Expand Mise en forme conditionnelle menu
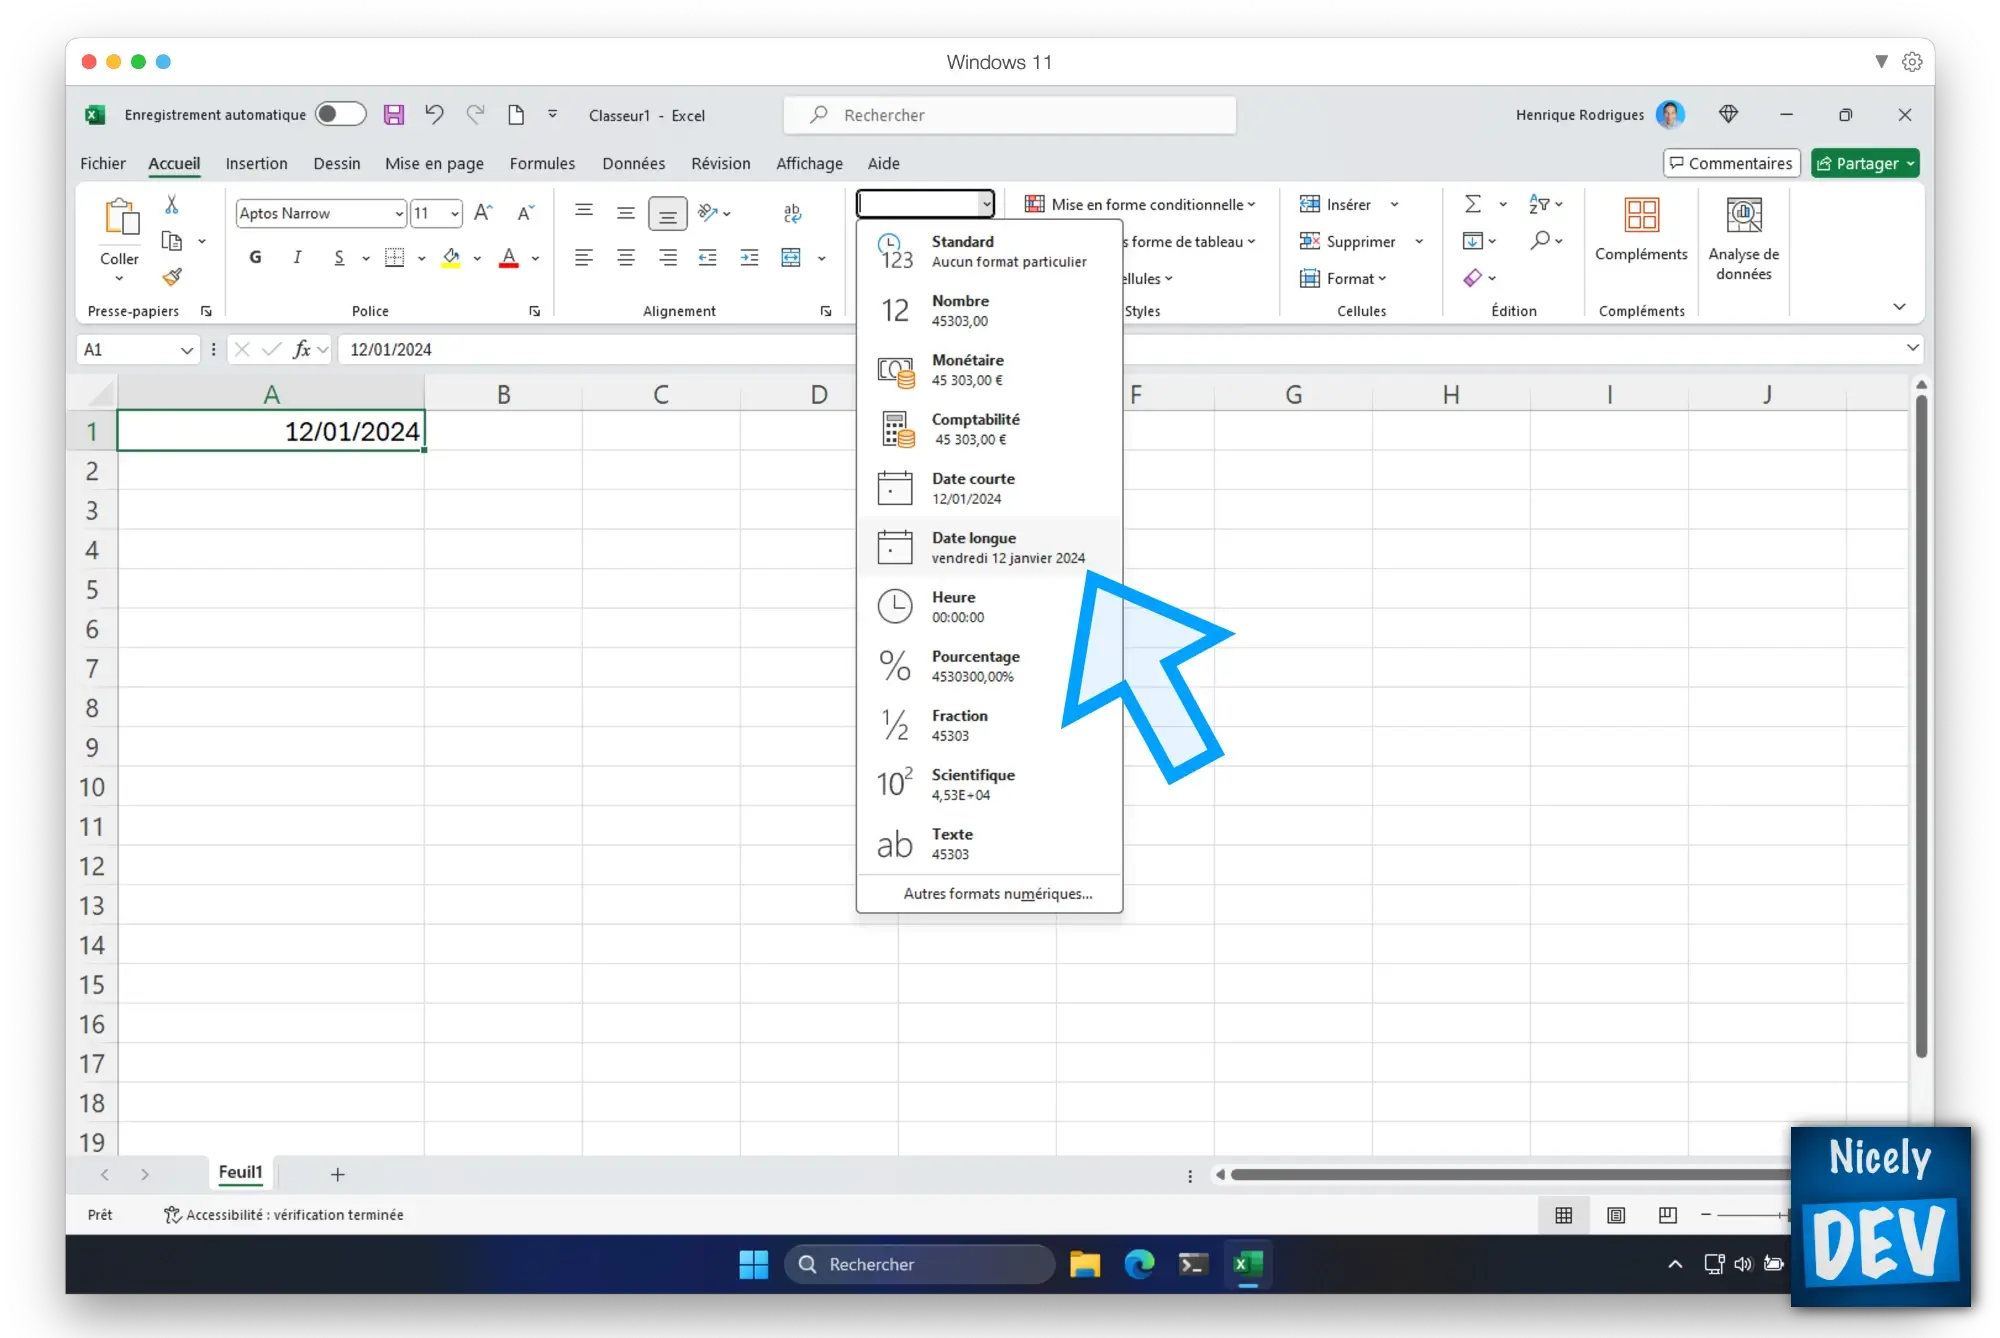The height and width of the screenshot is (1338, 2000). [1140, 204]
